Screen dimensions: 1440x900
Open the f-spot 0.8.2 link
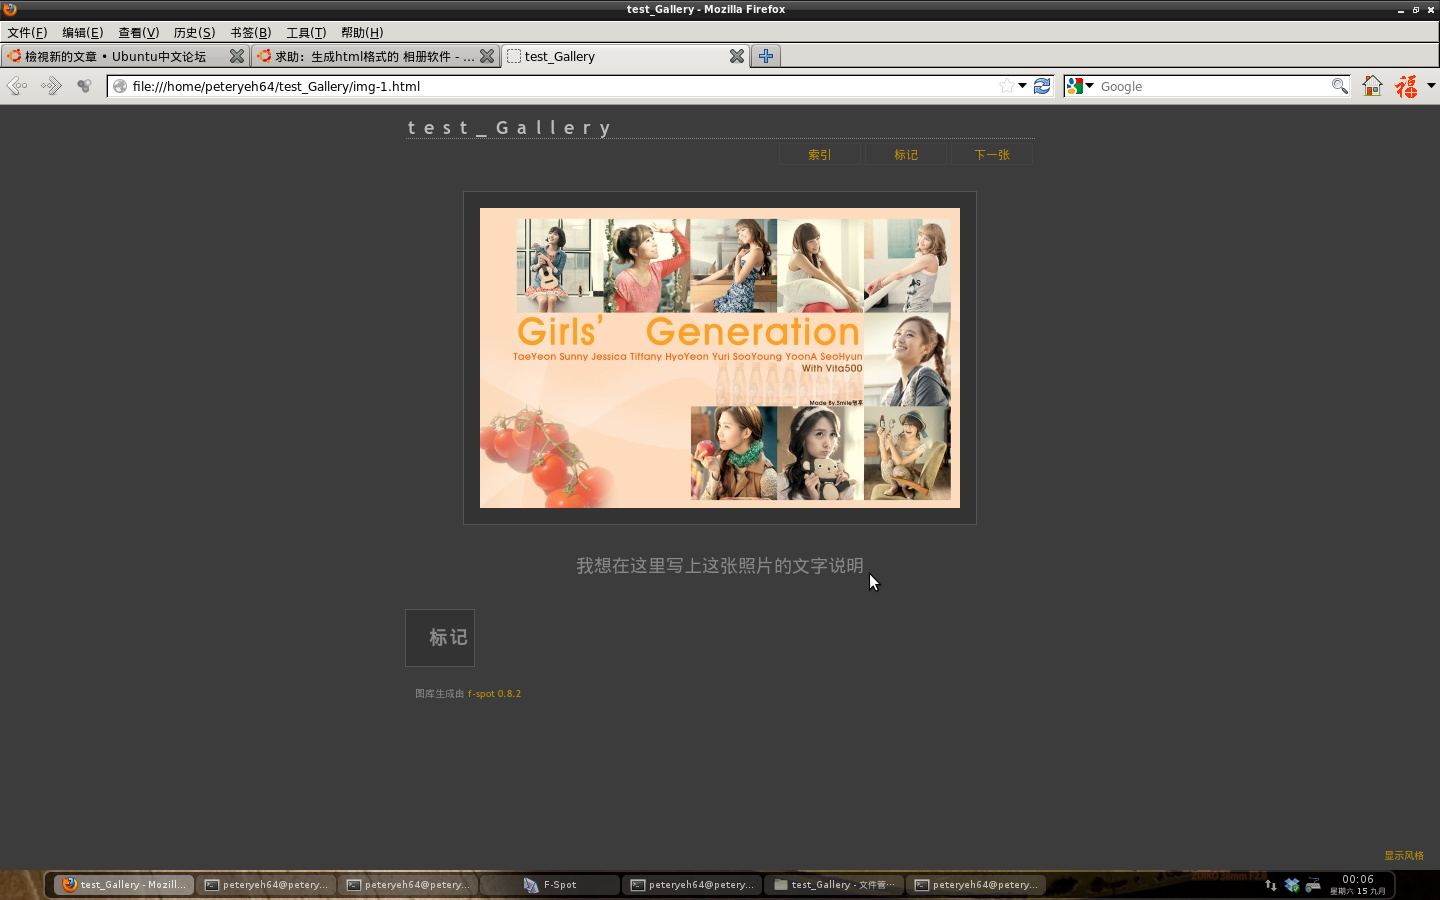(x=494, y=693)
